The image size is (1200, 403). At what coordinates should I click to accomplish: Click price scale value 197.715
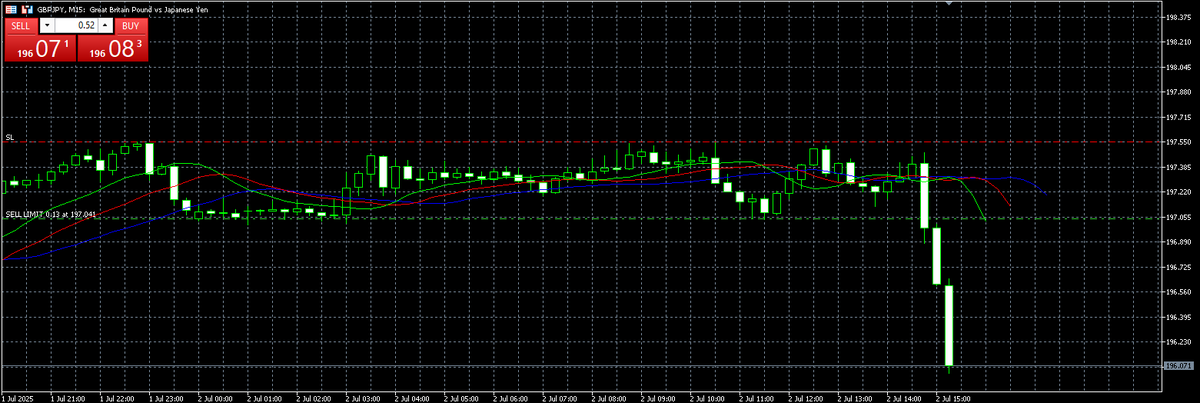(x=1178, y=118)
